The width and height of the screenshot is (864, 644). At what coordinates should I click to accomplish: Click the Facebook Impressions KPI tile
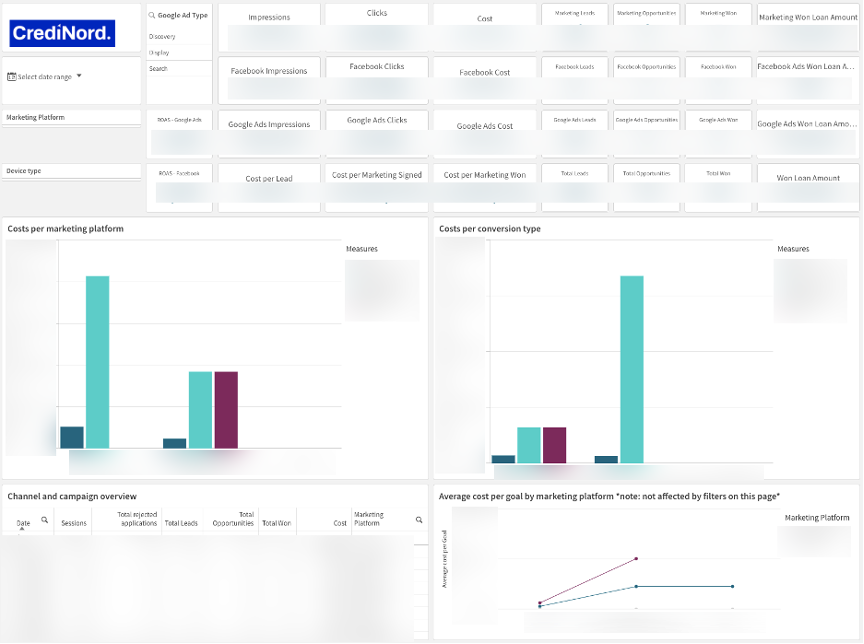pos(269,71)
